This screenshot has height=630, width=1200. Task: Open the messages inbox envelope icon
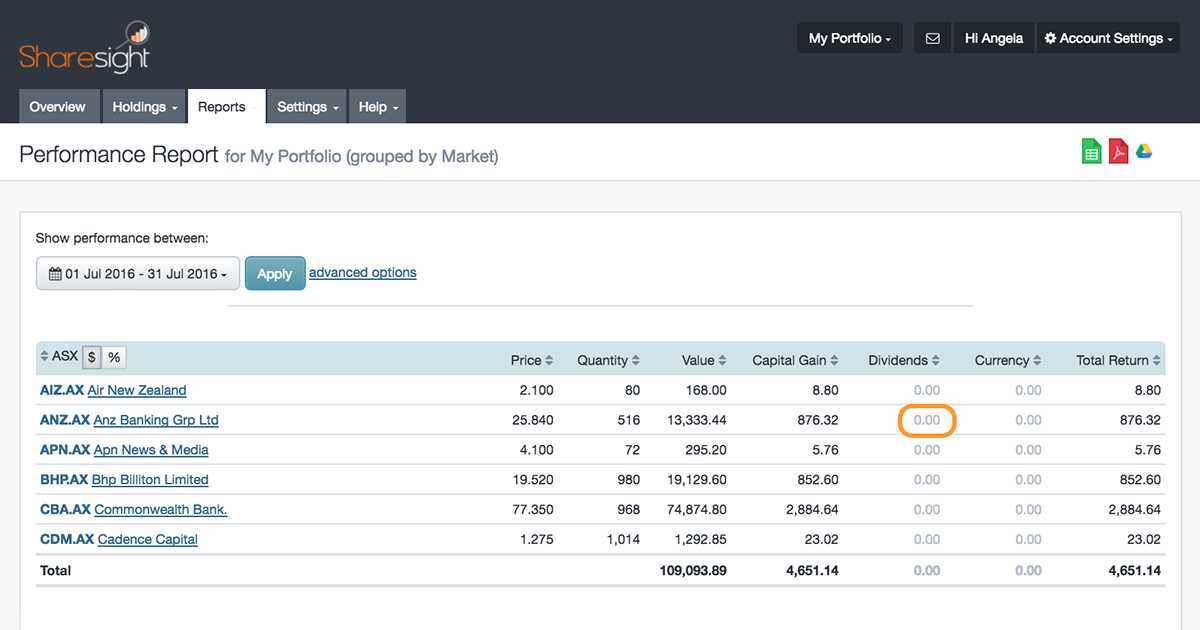[x=932, y=37]
